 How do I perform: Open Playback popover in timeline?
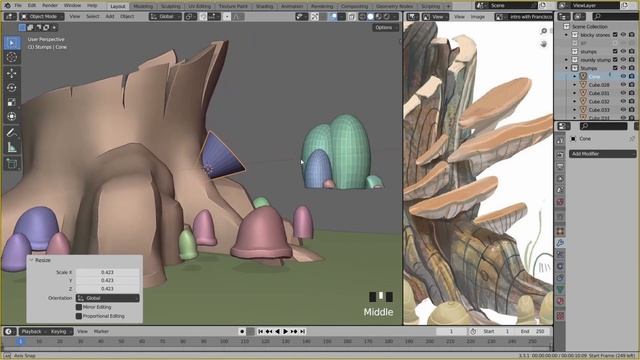(x=32, y=331)
